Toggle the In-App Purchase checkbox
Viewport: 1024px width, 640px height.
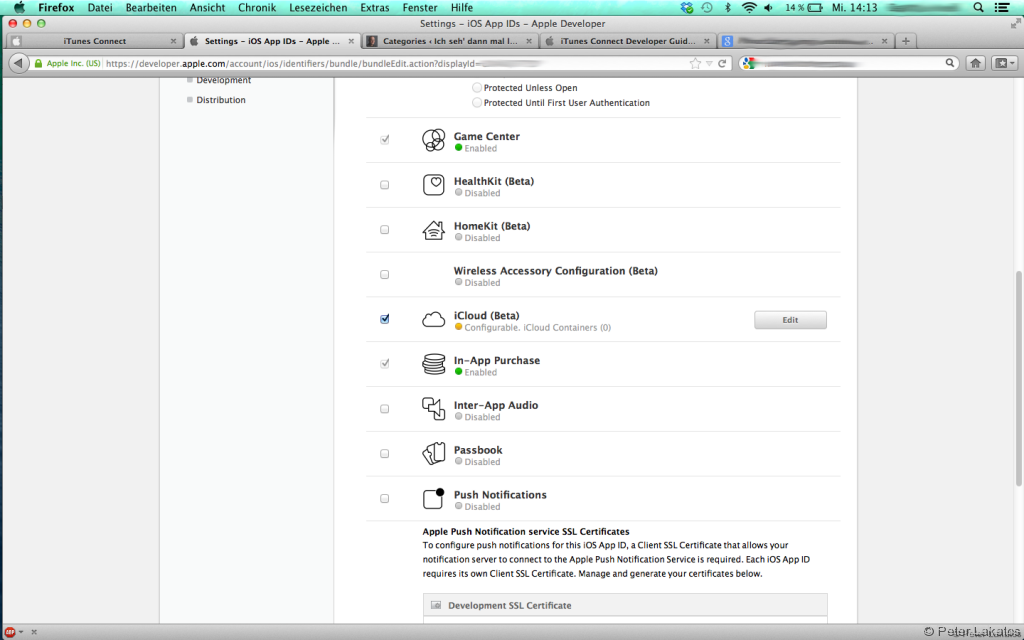pos(385,364)
